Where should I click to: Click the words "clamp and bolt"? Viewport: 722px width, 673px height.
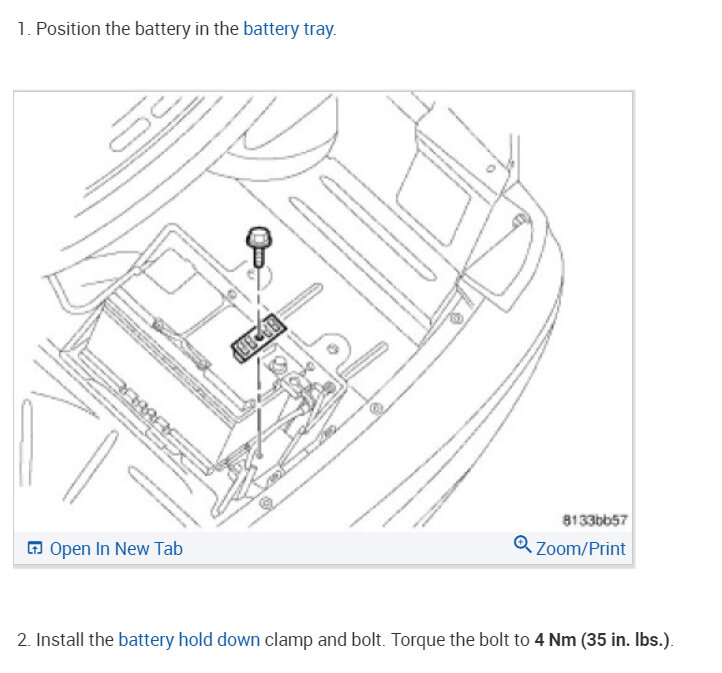[x=323, y=639]
